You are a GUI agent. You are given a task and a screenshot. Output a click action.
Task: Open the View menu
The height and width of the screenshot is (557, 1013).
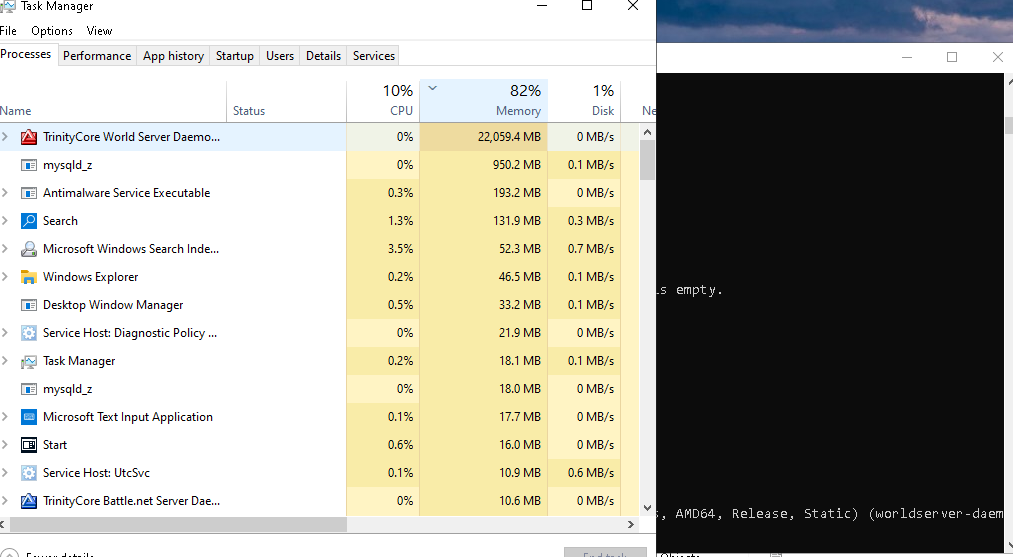tap(99, 30)
